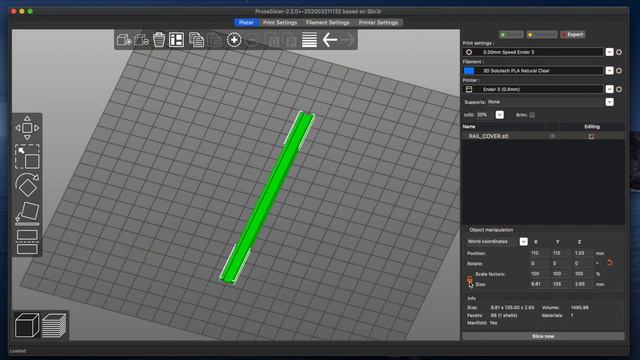Select Advanced mode
This screenshot has height=360, width=640.
click(542, 35)
